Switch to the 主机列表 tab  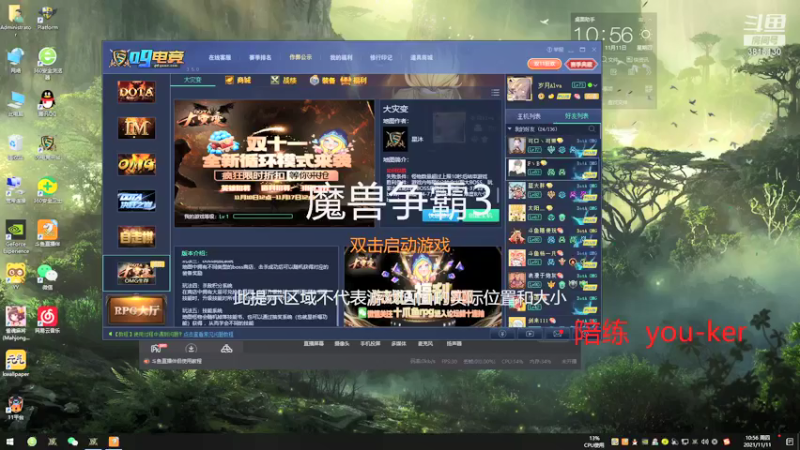(529, 116)
